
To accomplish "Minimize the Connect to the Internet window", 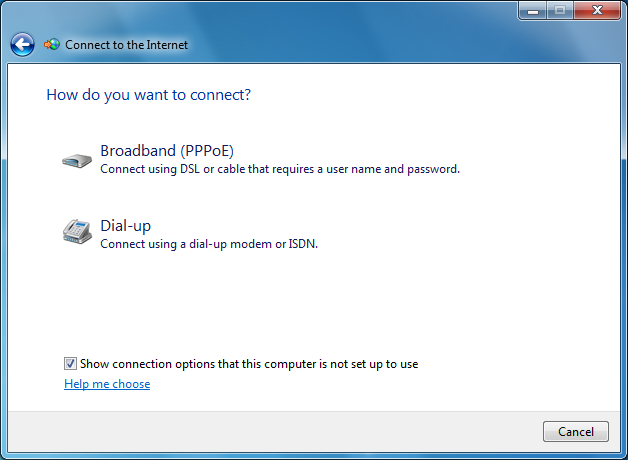I will coord(532,11).
